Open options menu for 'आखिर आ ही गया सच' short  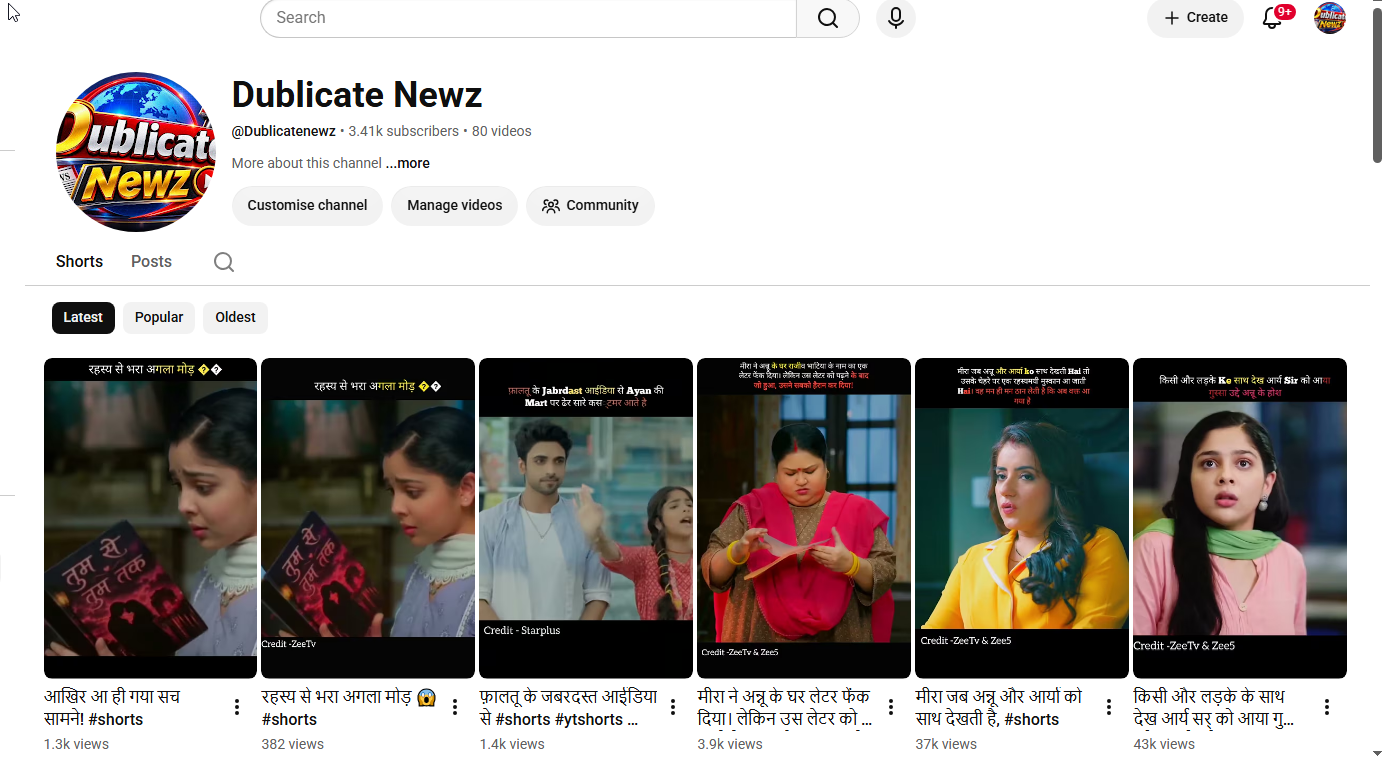pos(237,707)
